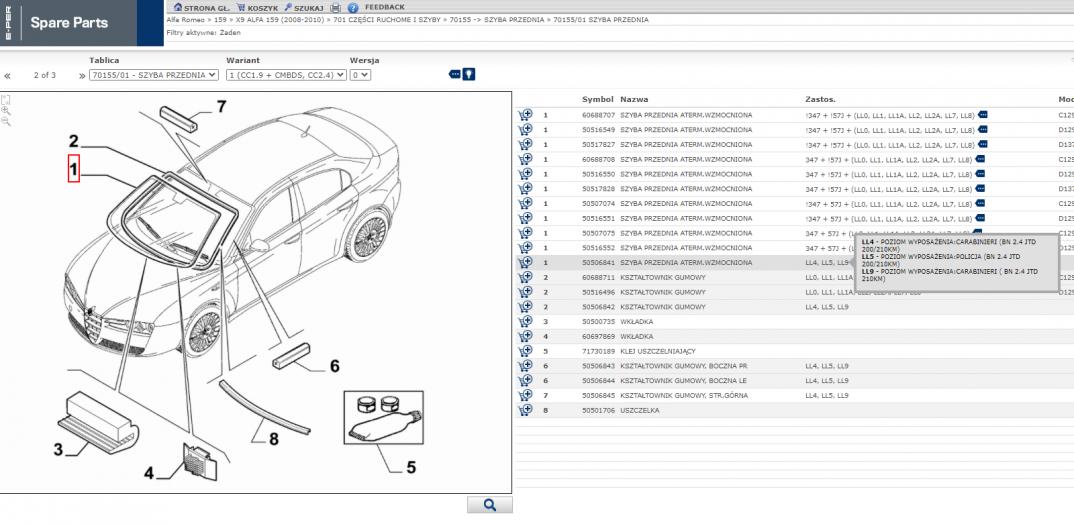Add gasket 50501706 to the cart
Screen dimensions: 1074x524
(525, 410)
